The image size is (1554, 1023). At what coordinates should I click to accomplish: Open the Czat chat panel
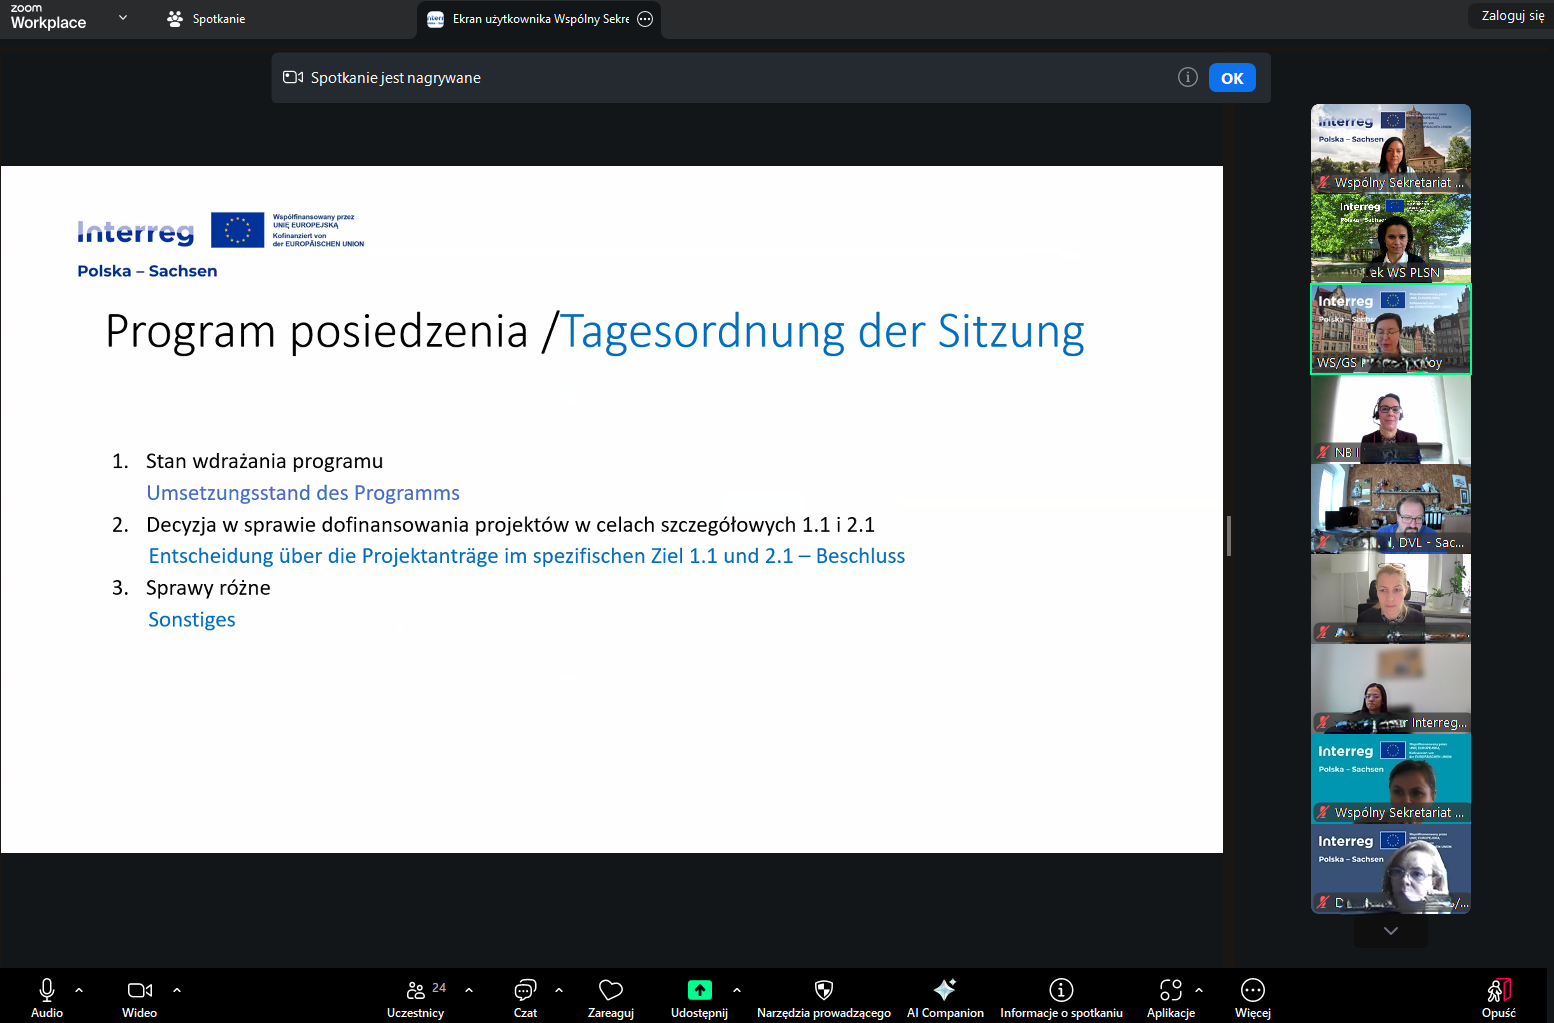tap(525, 997)
